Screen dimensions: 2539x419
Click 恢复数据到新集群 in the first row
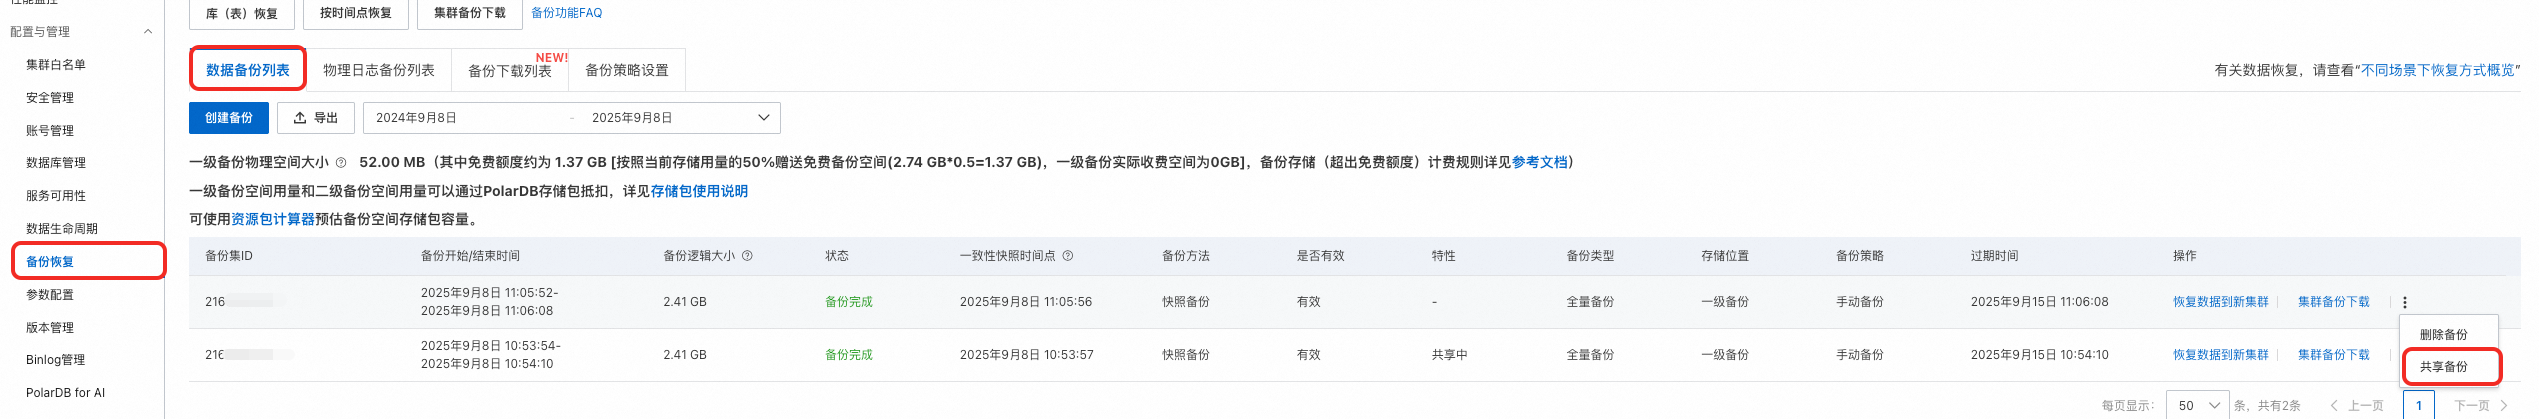click(2221, 302)
